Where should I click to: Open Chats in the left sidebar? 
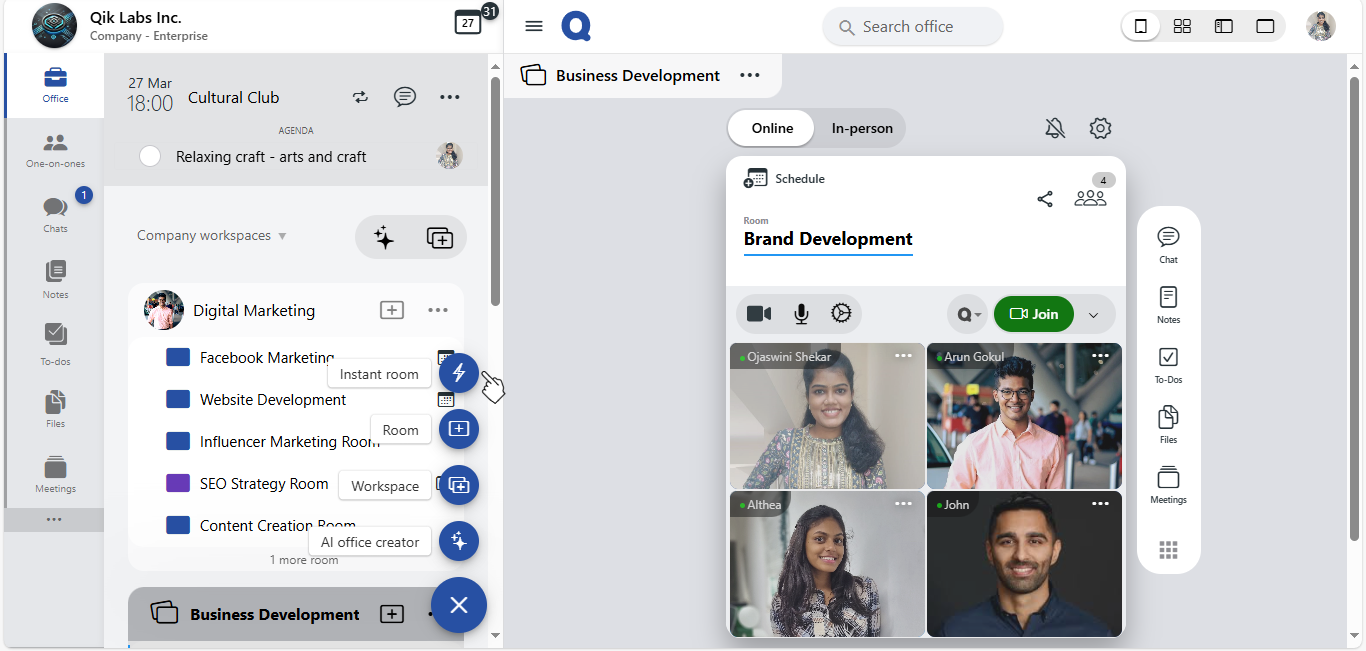55,213
